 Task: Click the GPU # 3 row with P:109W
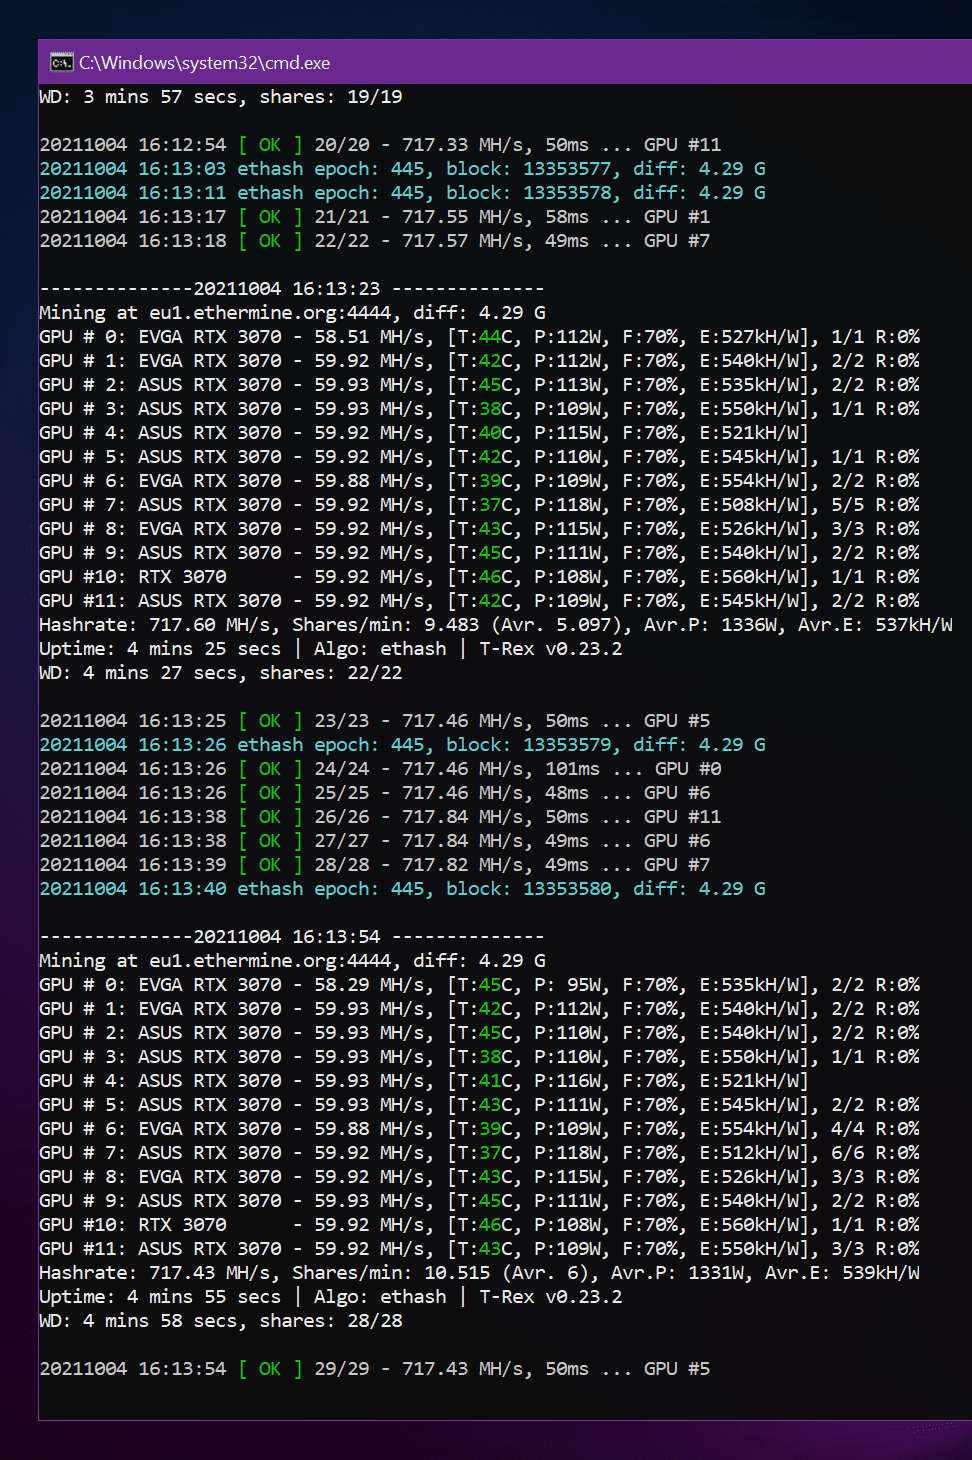[x=479, y=409]
